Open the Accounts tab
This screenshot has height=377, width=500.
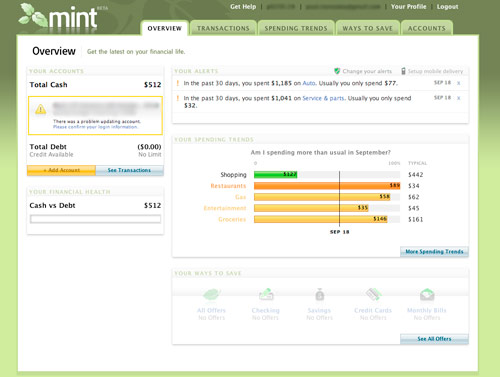click(427, 28)
